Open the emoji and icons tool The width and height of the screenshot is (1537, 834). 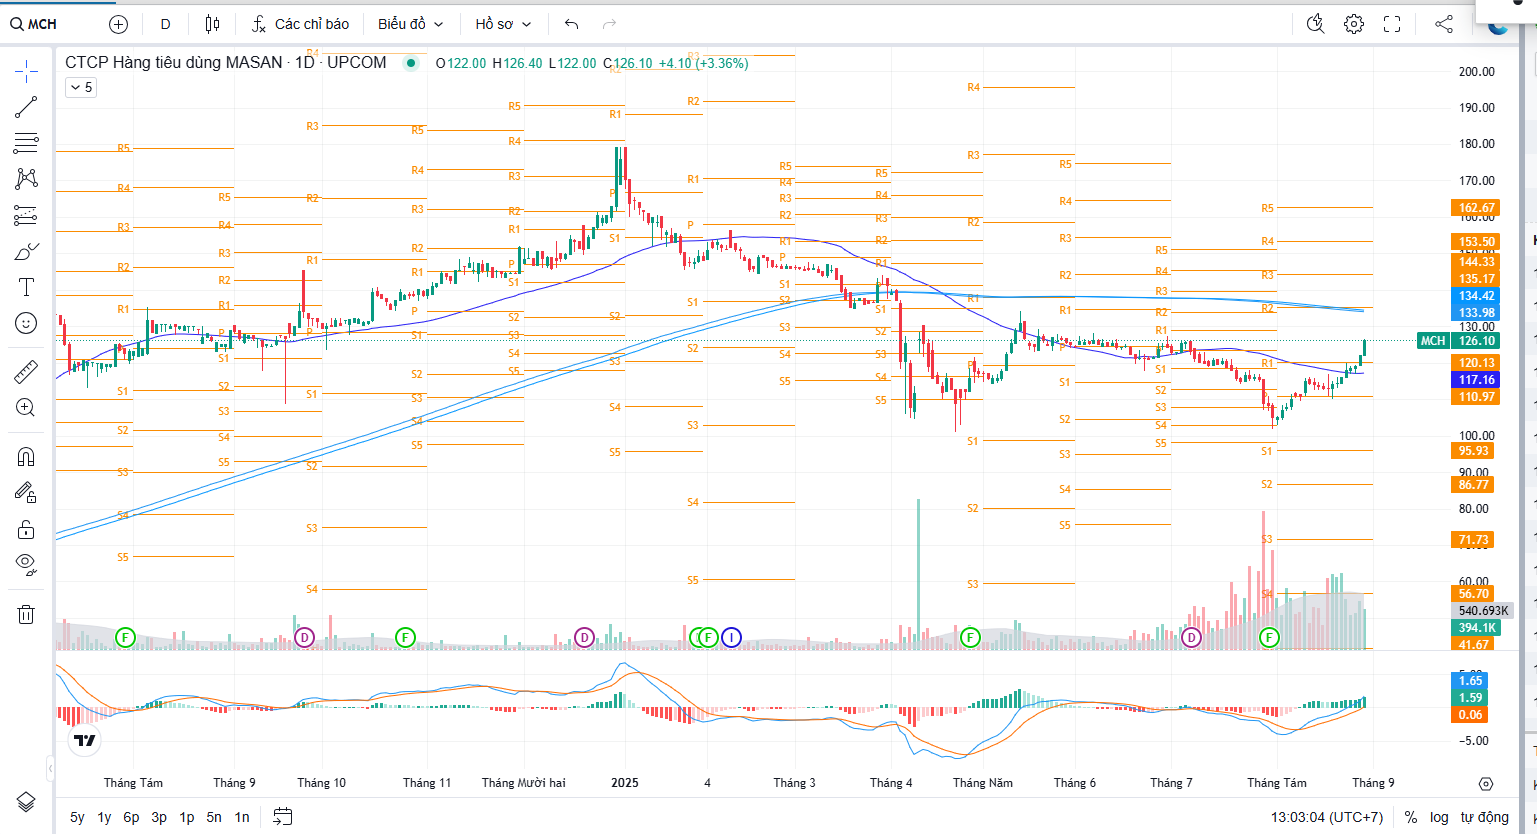26,323
